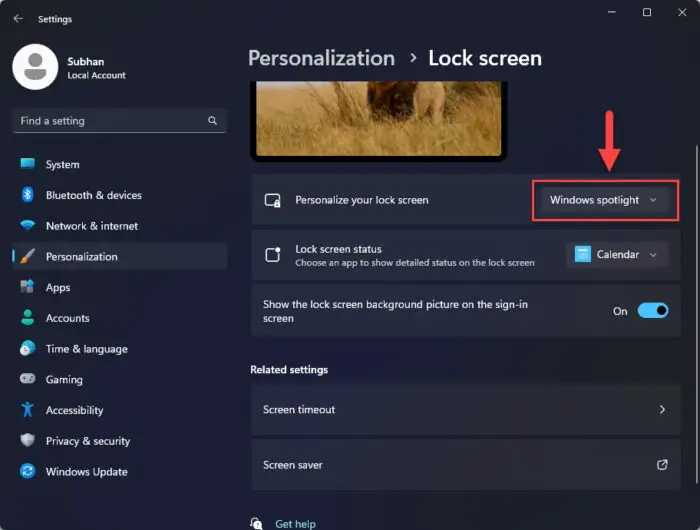Turn off sign-in screen background picture toggle
700x530 pixels.
pyautogui.click(x=652, y=311)
